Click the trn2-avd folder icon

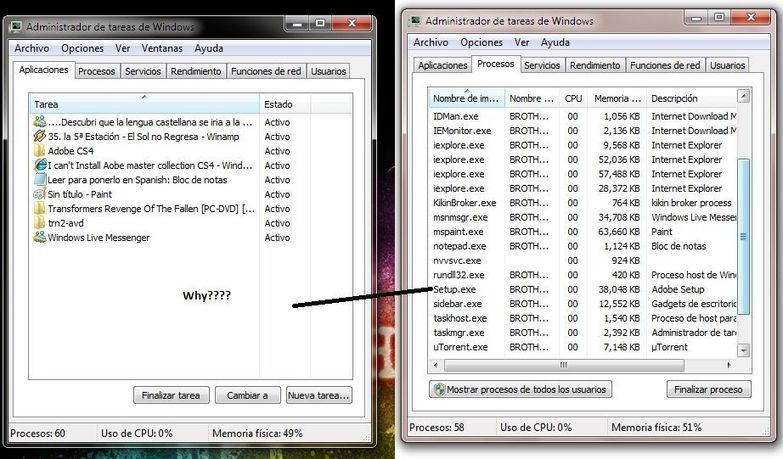(39, 223)
